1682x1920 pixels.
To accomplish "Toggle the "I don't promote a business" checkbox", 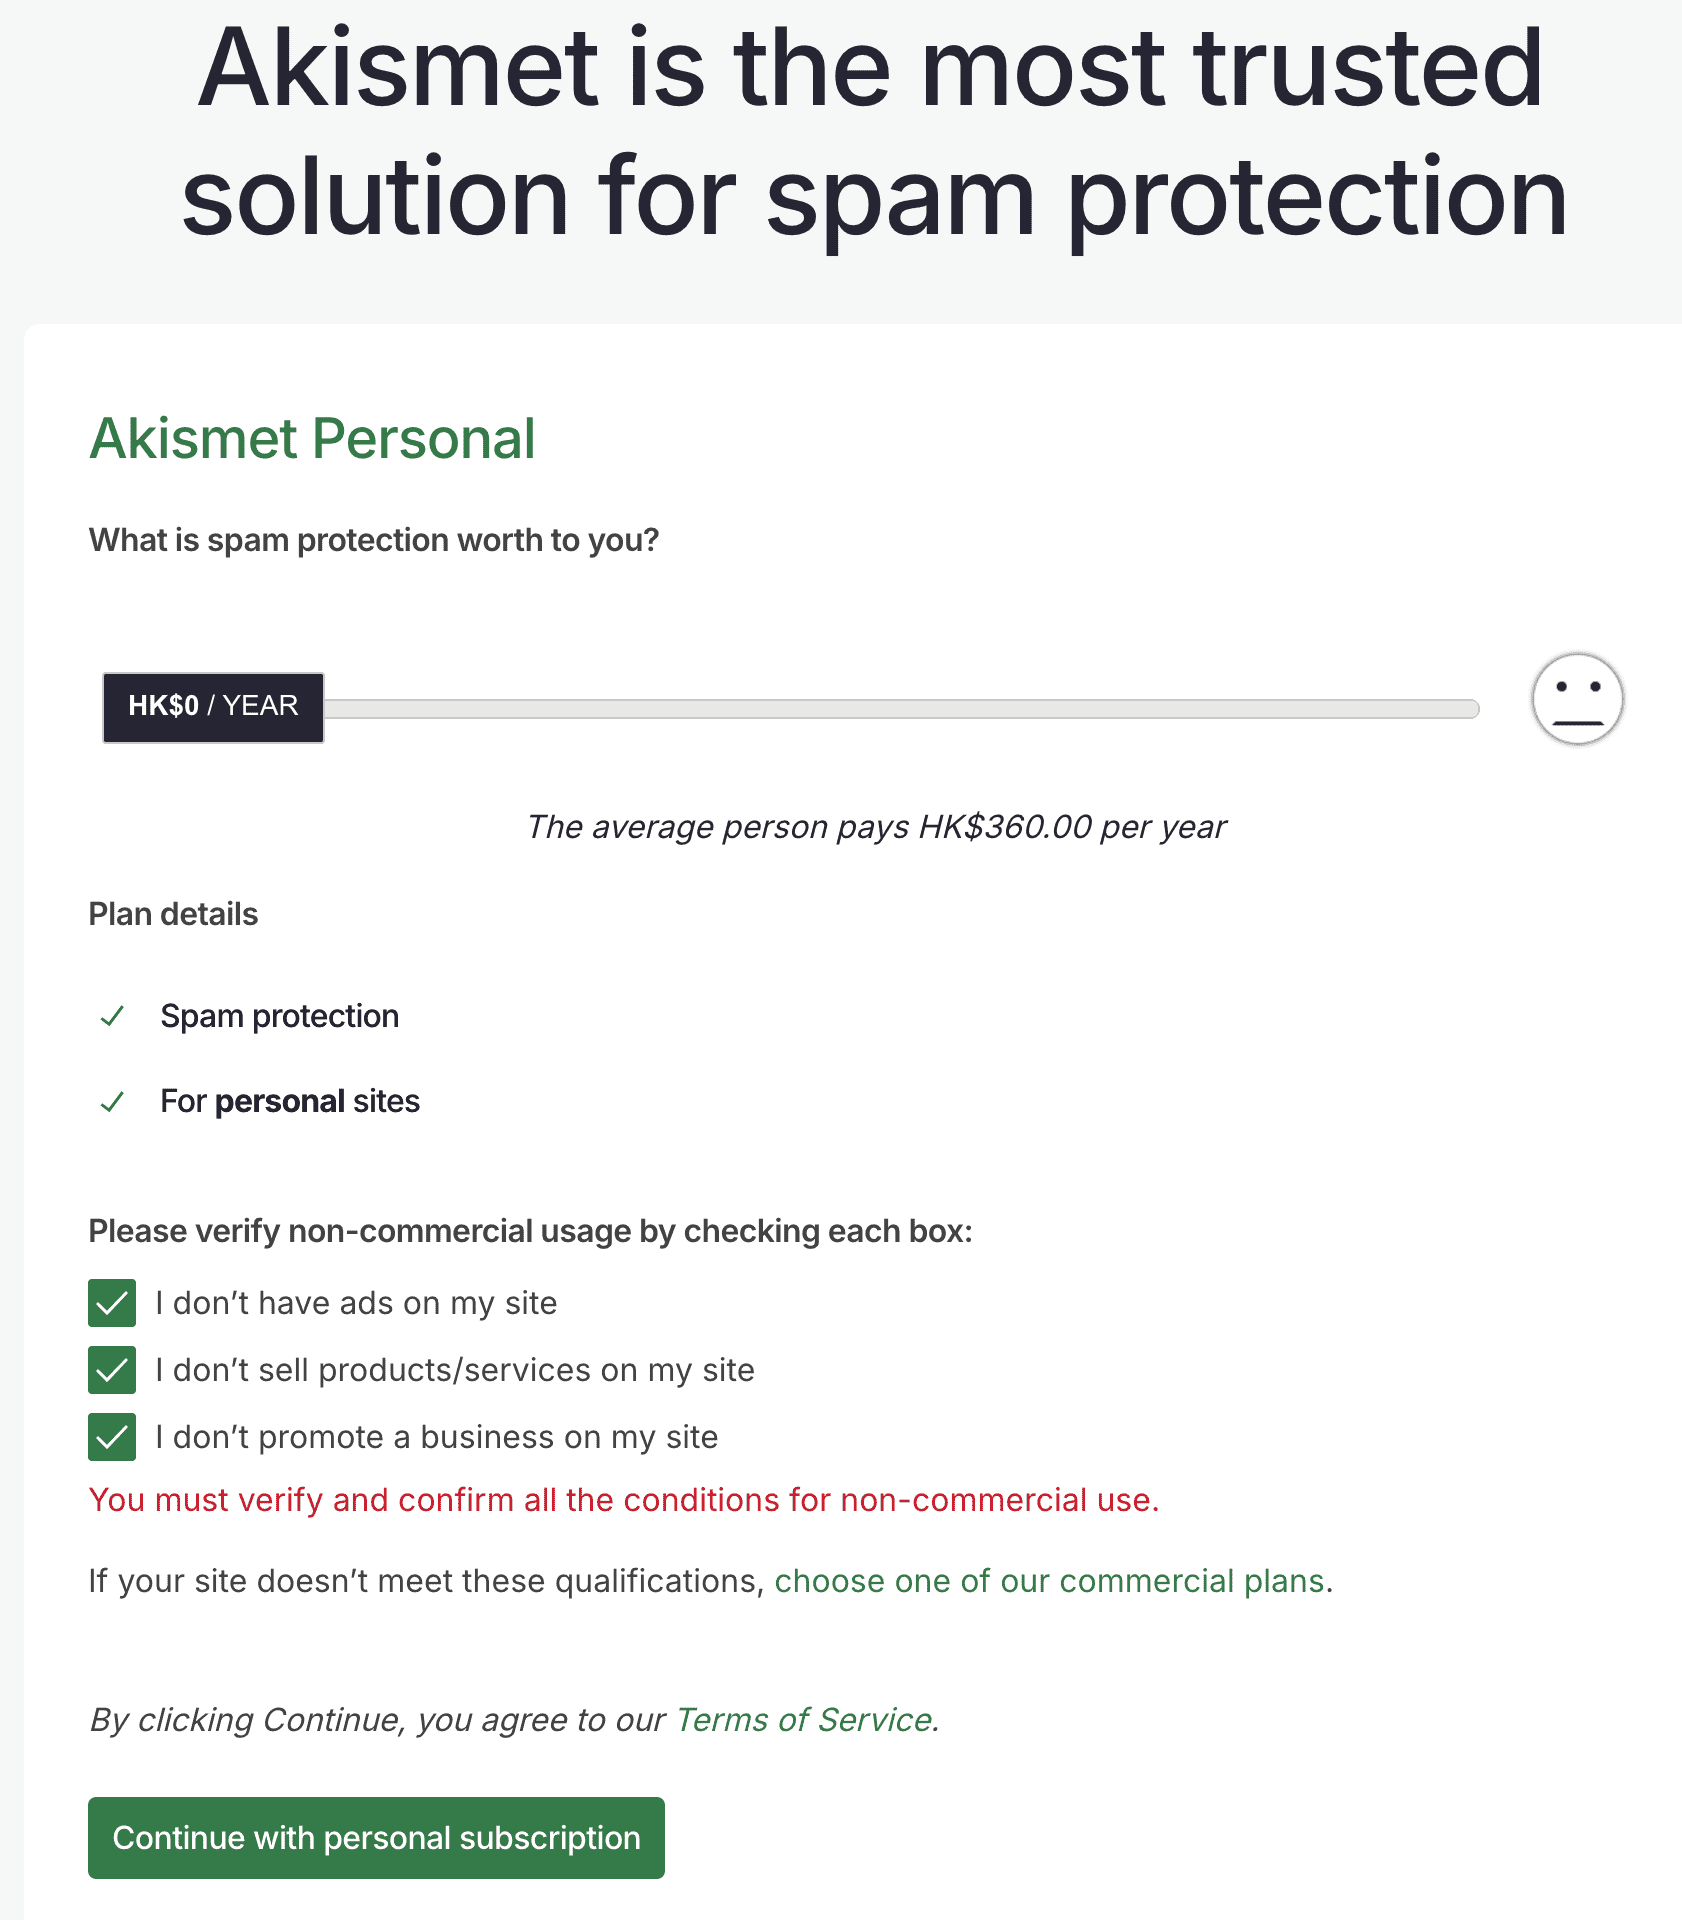I will coord(112,1437).
